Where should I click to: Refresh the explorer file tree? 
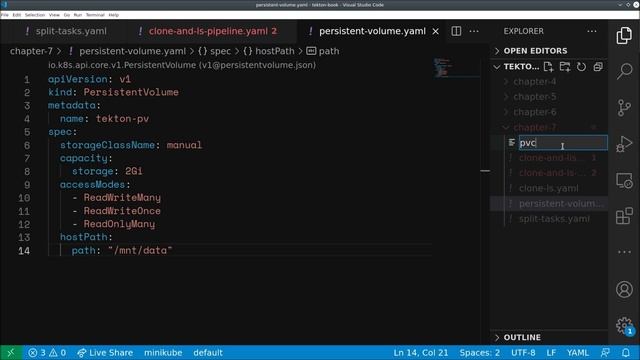click(581, 67)
